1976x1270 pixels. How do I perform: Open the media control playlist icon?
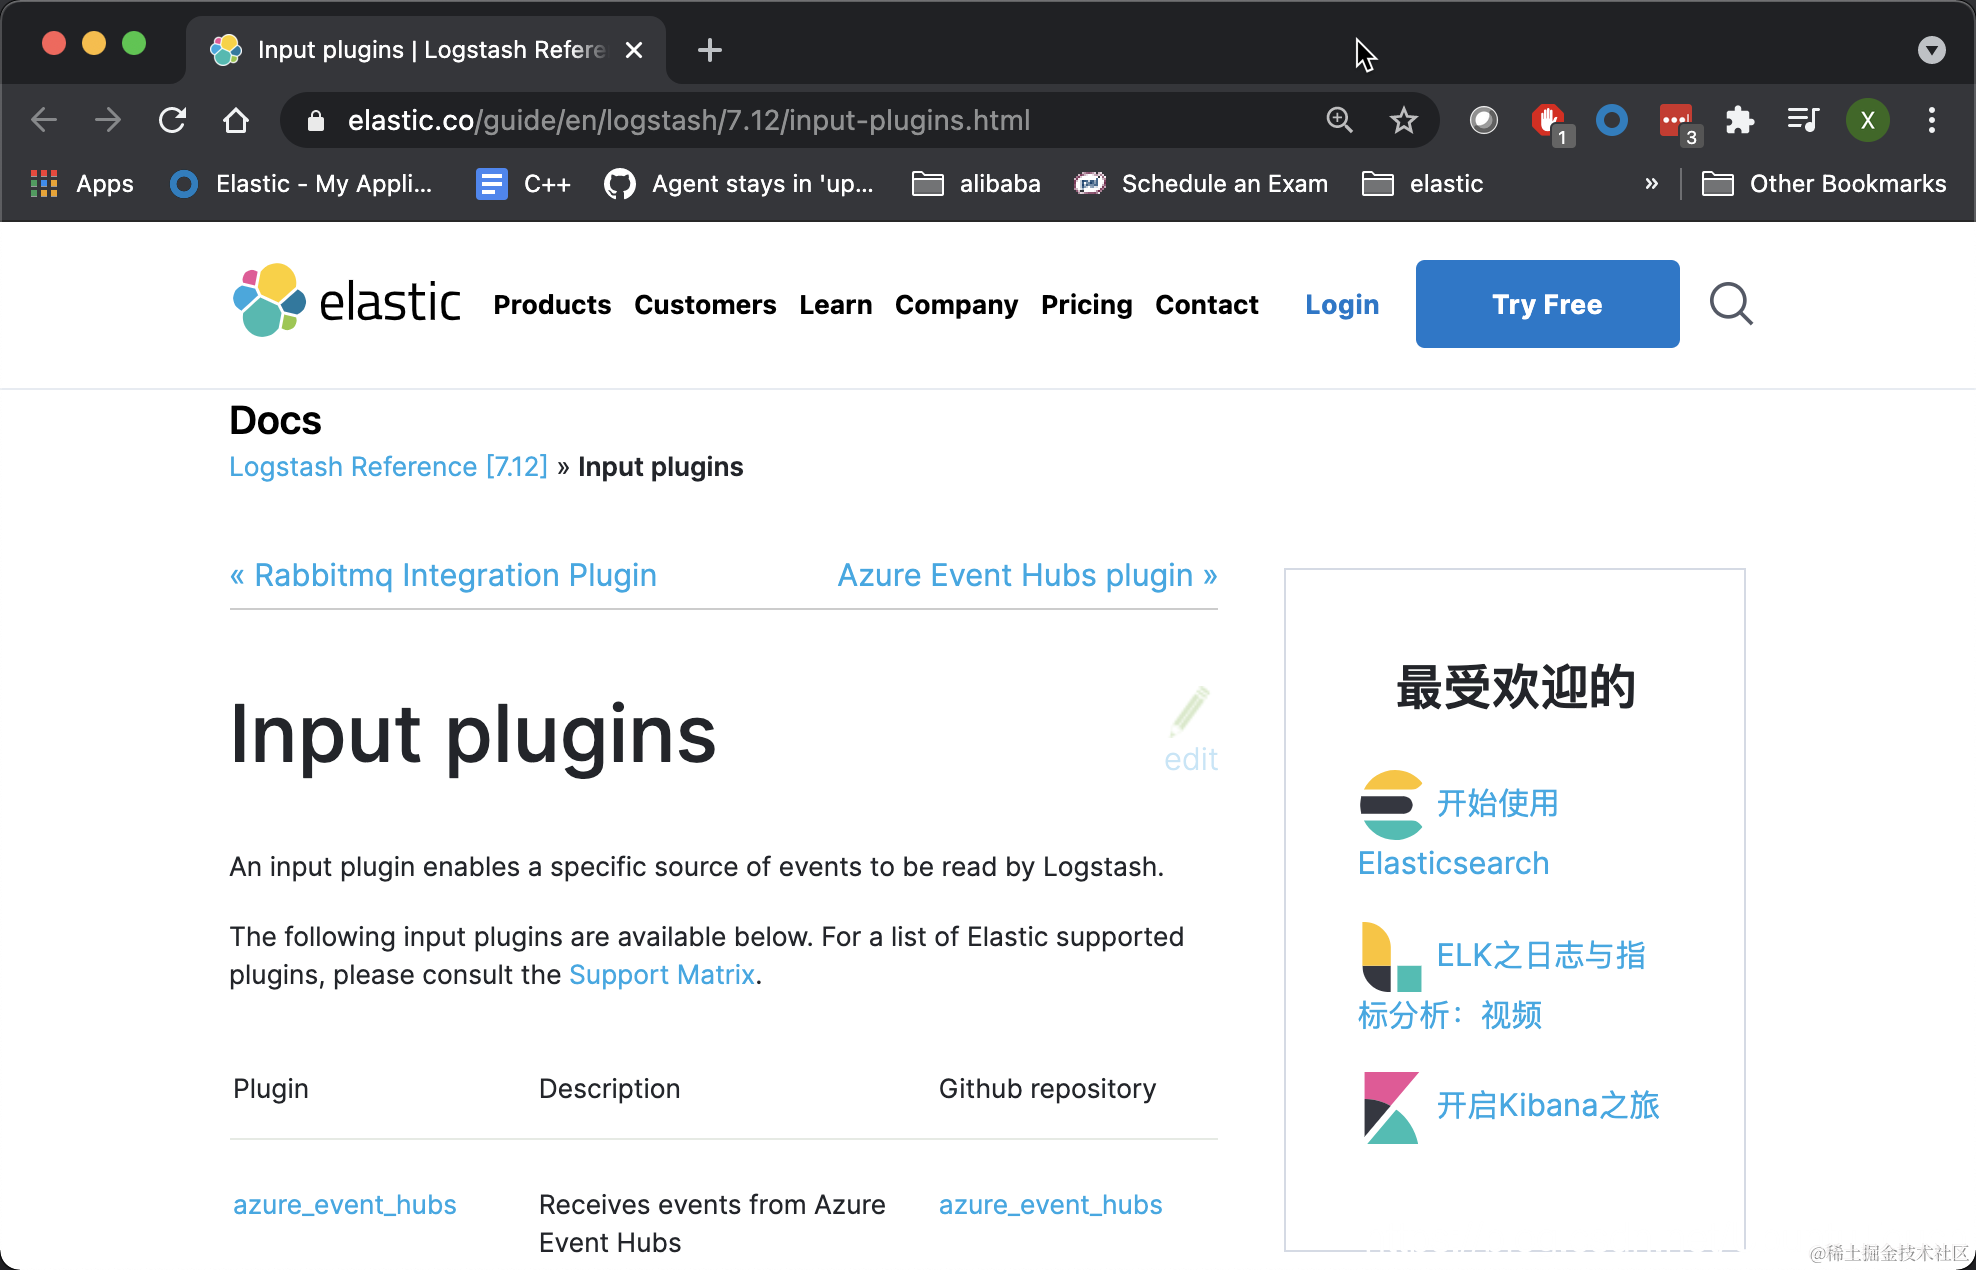1803,120
